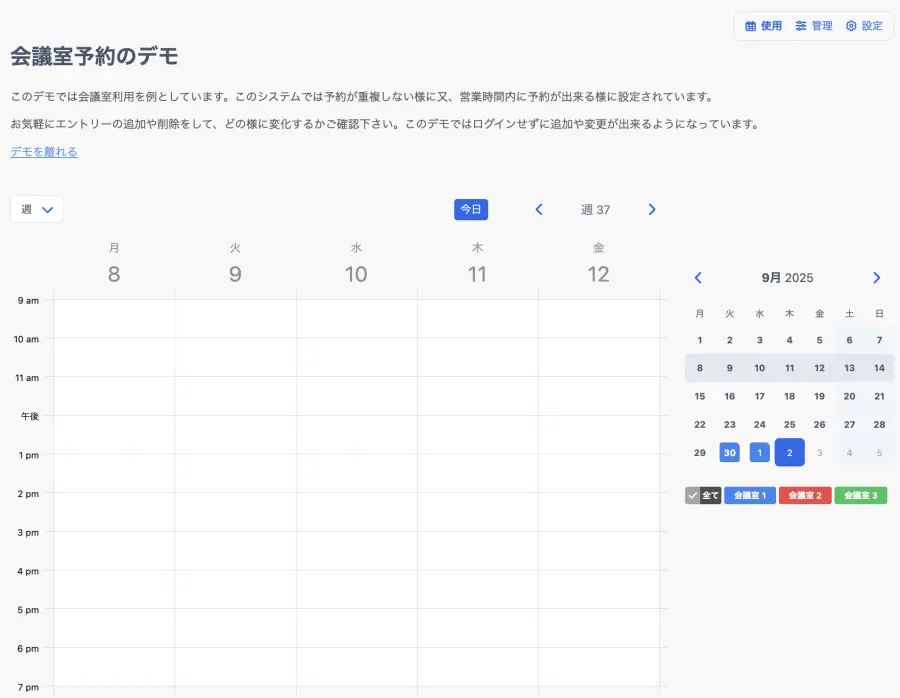Toggle 会議室 1 blue room filter
The width and height of the screenshot is (900, 698).
click(750, 495)
